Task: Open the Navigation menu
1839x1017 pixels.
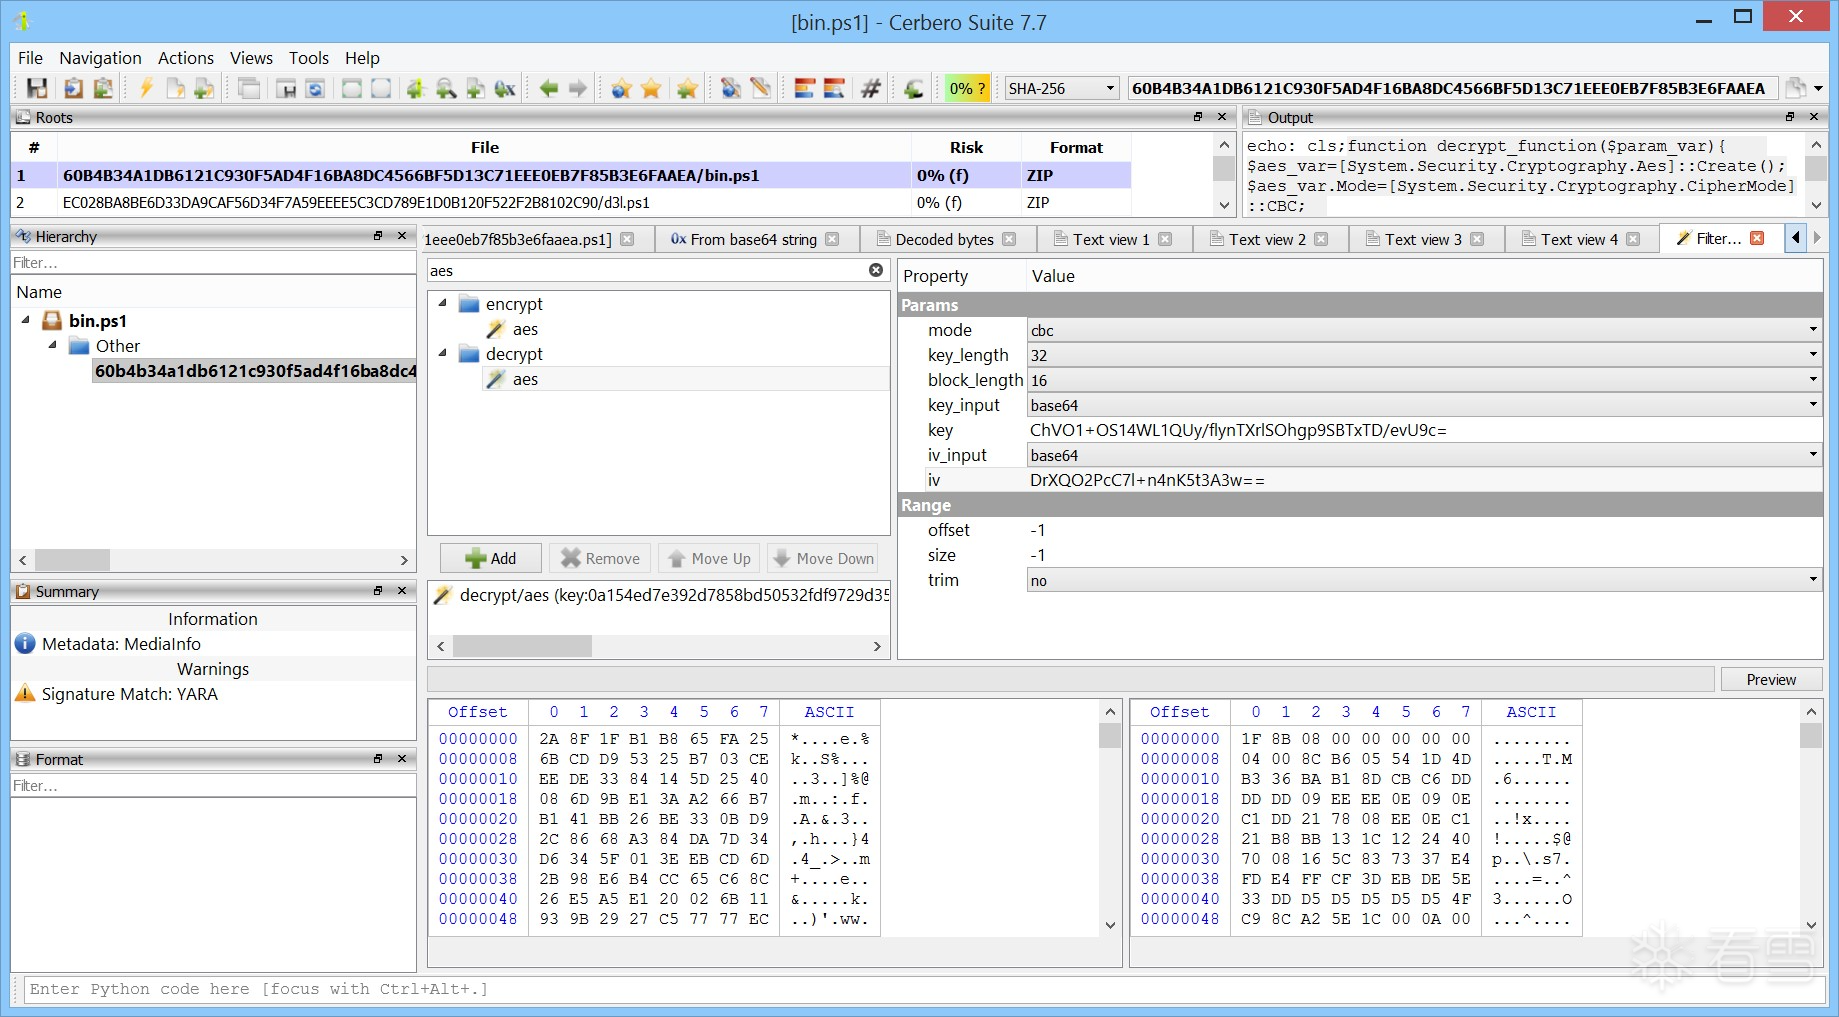Action: click(100, 58)
